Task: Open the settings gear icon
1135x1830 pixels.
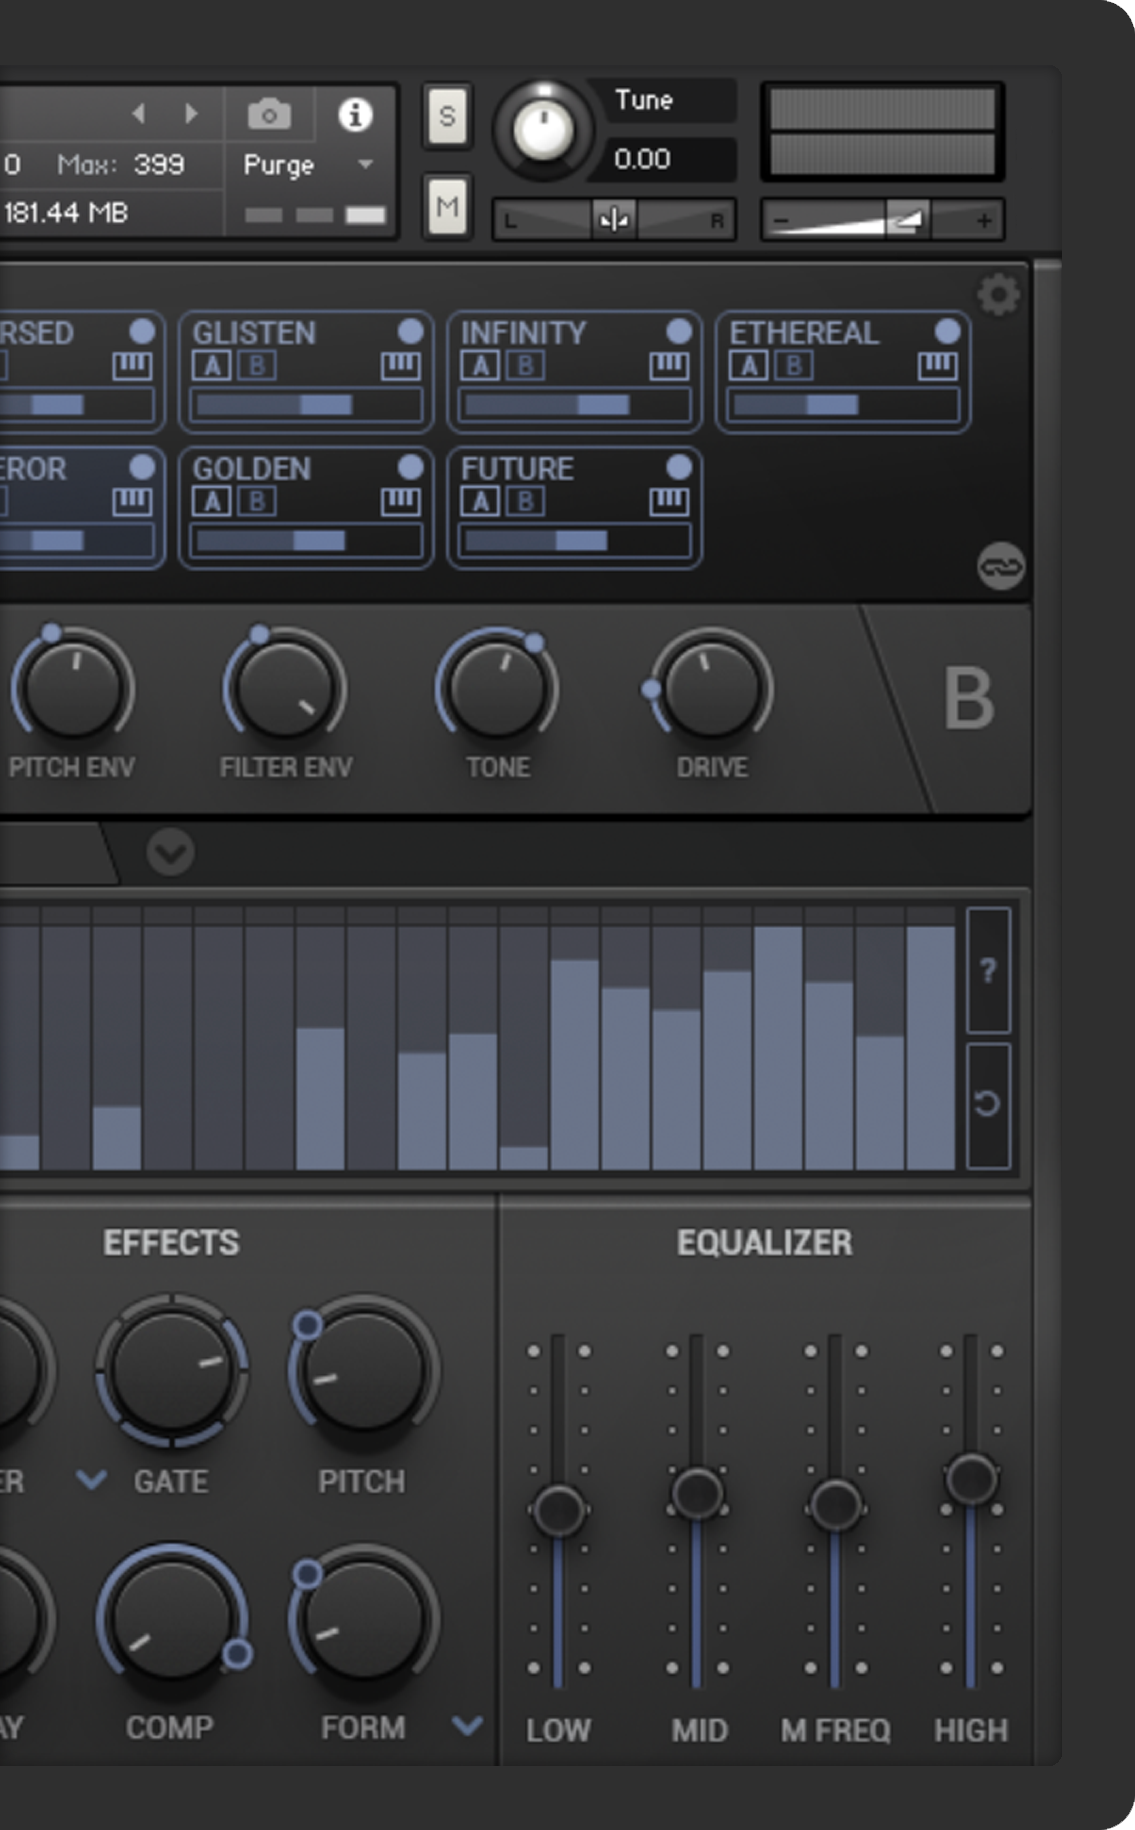Action: 998,295
